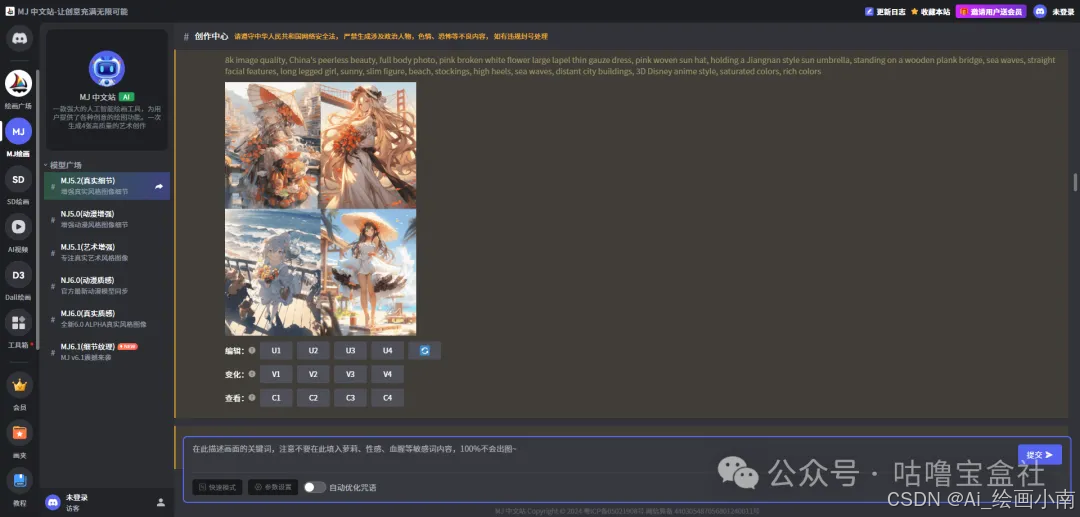The width and height of the screenshot is (1080, 517).
Task: Click the user profile icon beside 未登录
Action: pos(160,503)
